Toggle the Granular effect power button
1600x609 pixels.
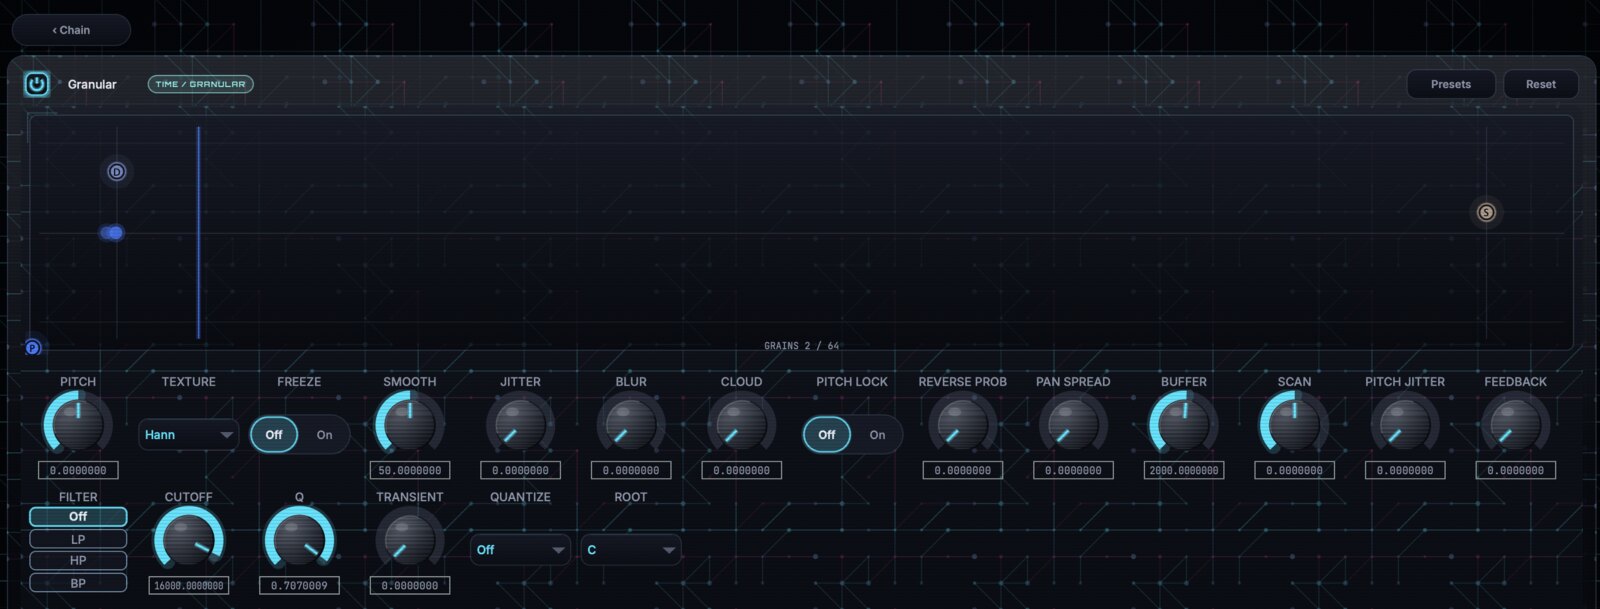pos(37,84)
